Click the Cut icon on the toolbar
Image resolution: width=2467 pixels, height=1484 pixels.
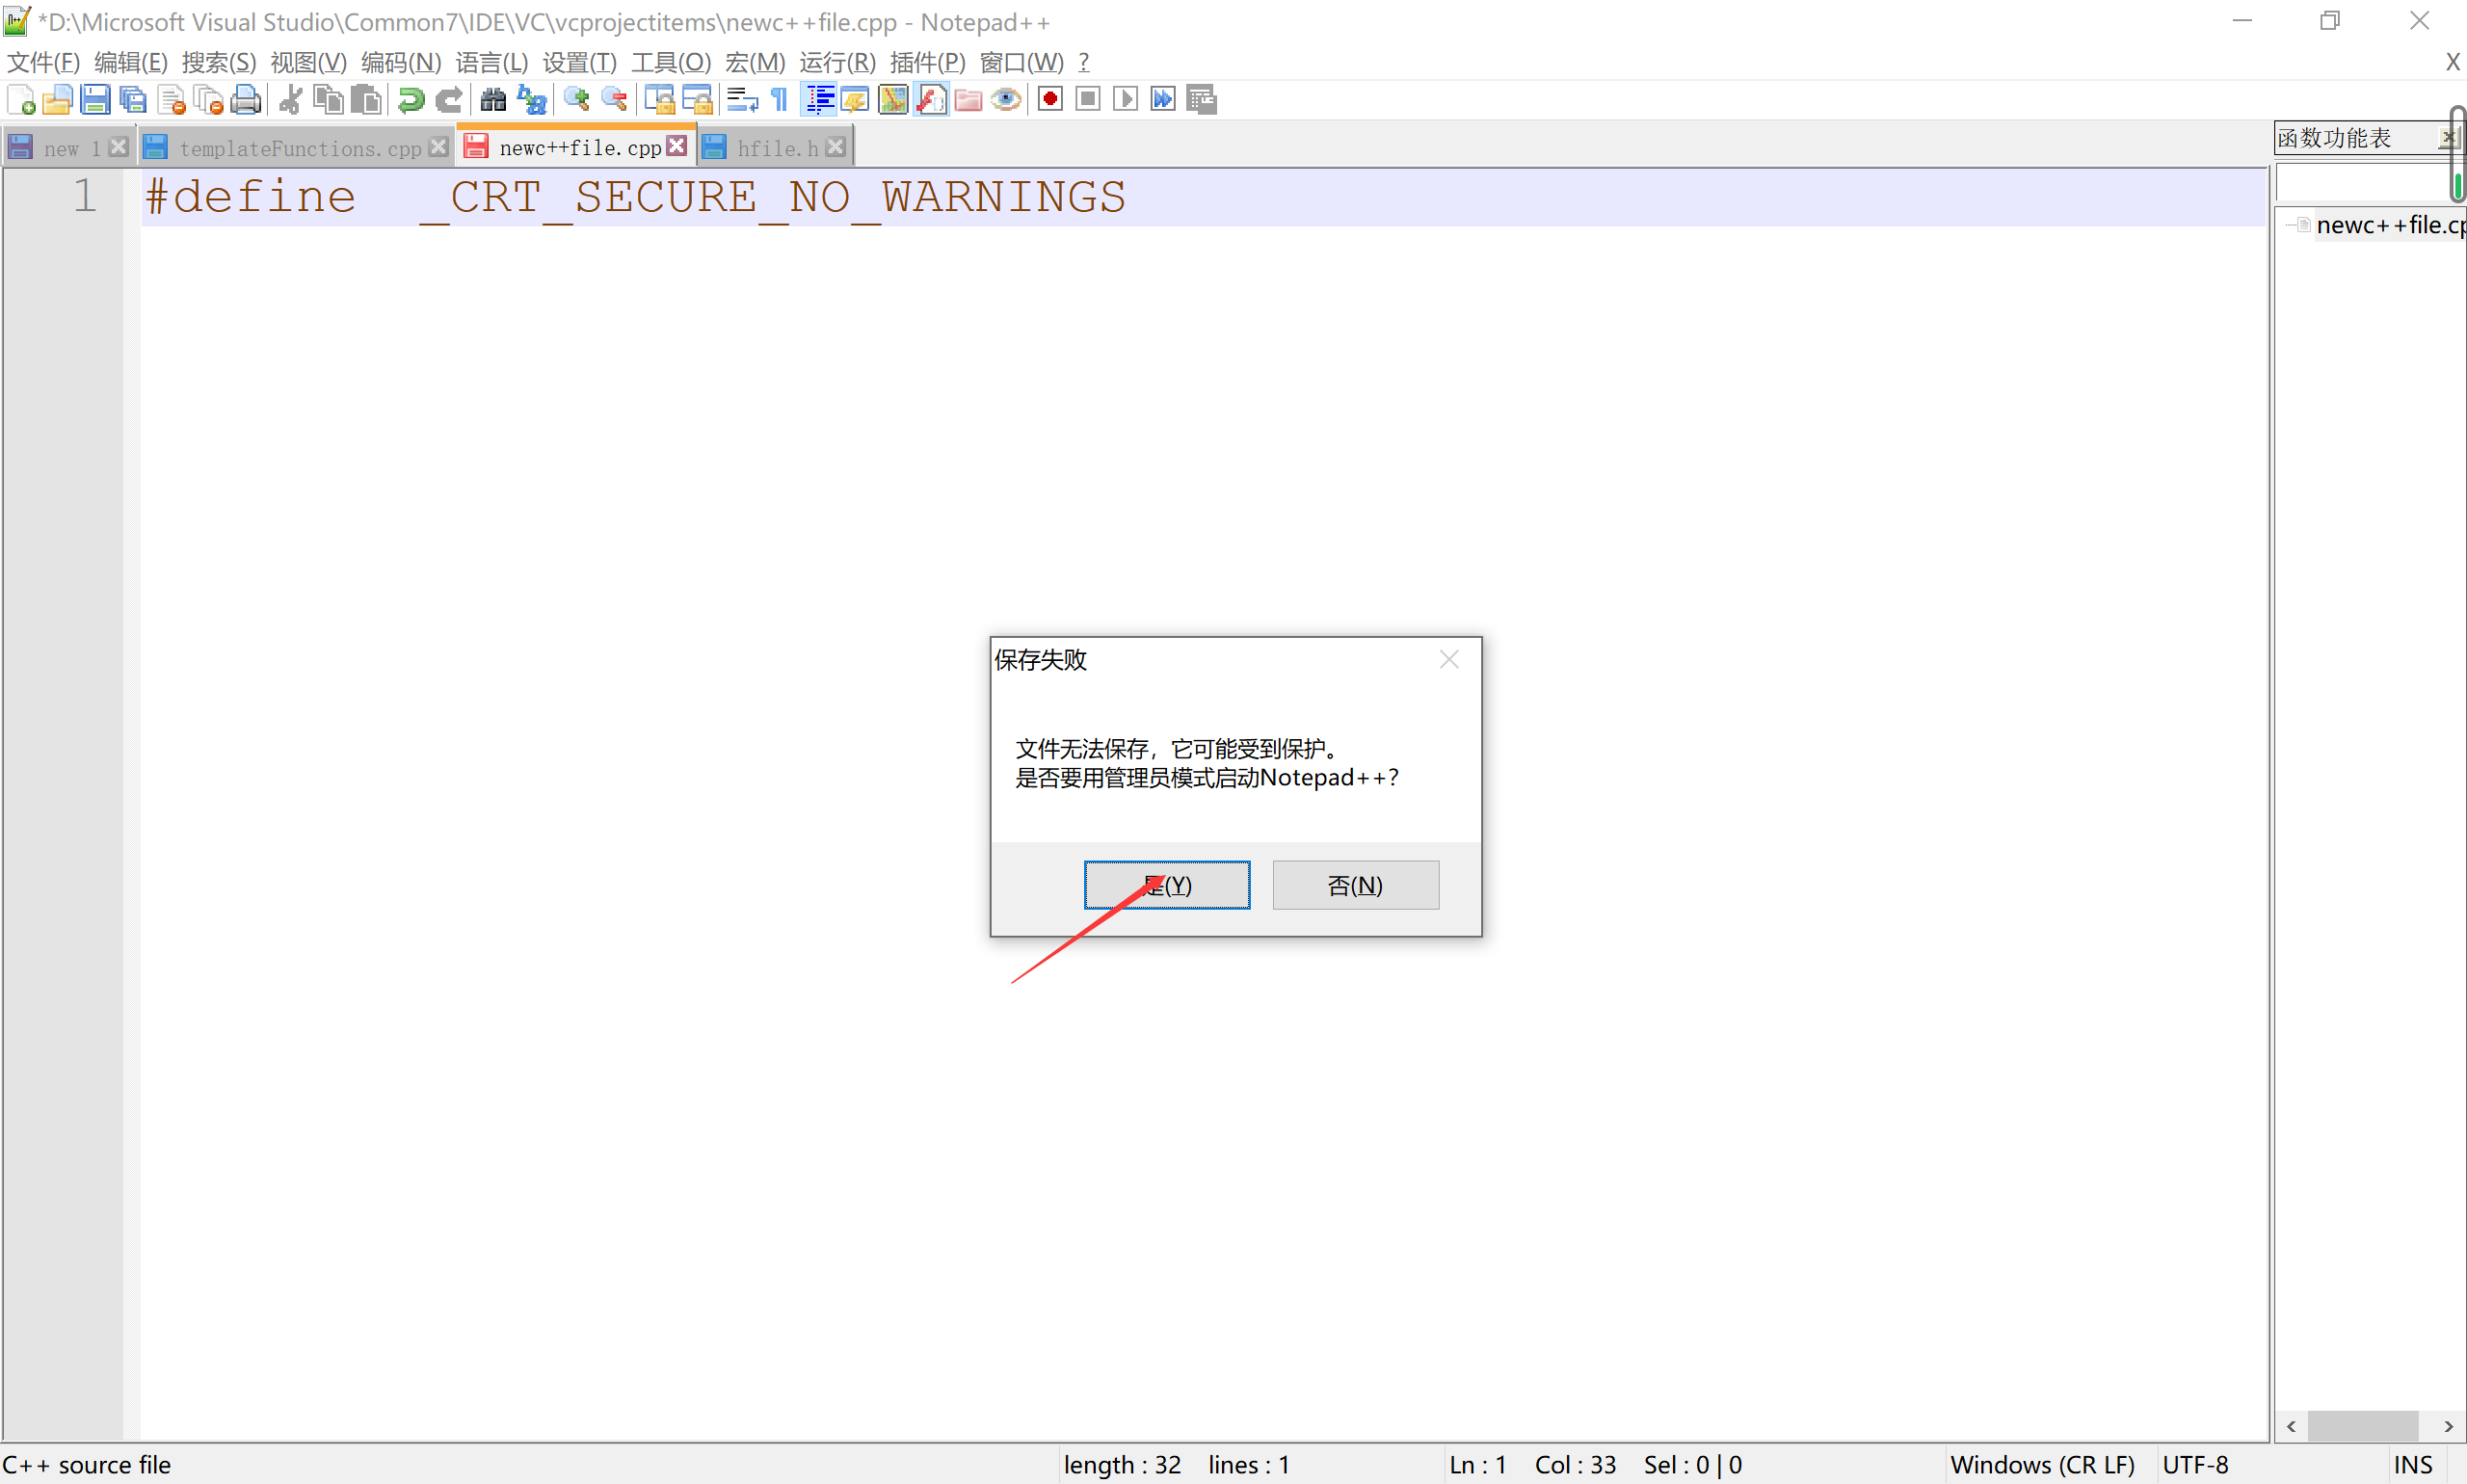289,99
